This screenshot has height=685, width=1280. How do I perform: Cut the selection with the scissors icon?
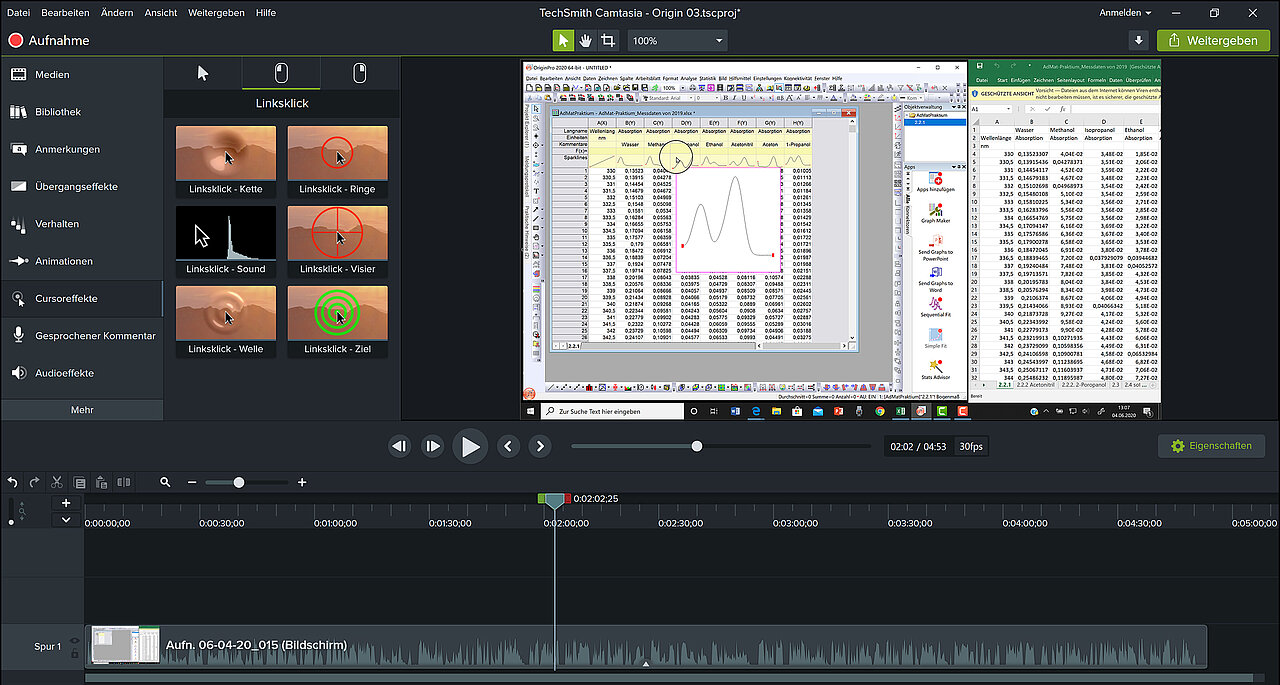(x=57, y=482)
